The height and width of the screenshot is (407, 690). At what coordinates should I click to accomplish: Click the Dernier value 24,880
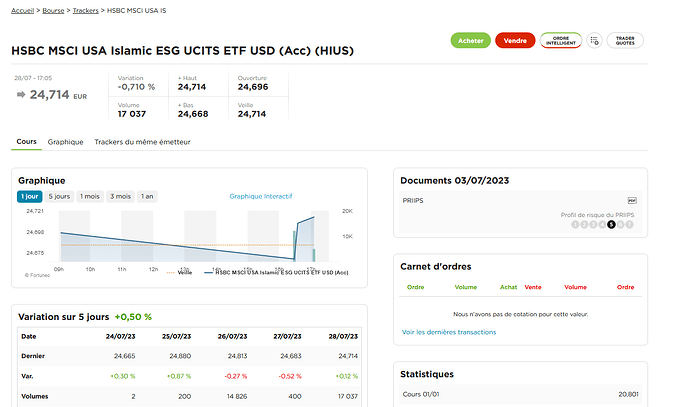pyautogui.click(x=180, y=356)
